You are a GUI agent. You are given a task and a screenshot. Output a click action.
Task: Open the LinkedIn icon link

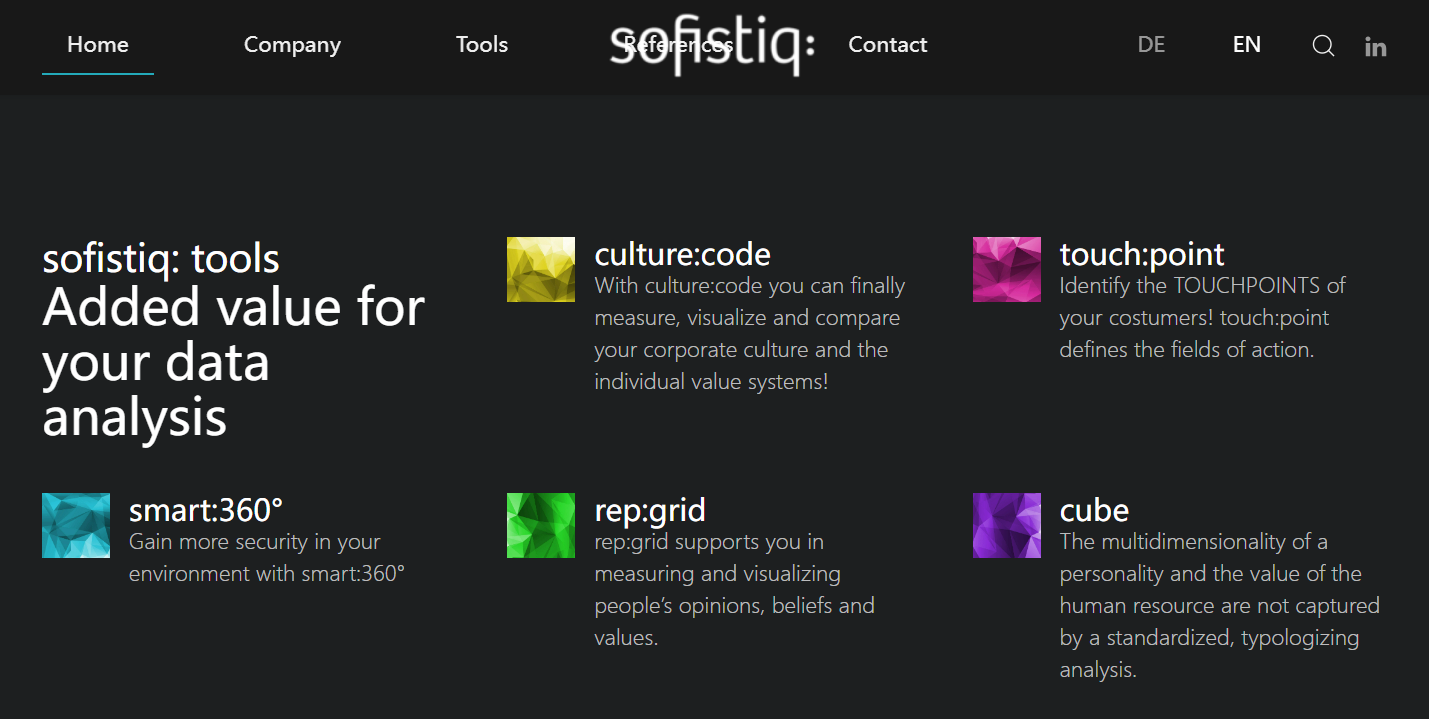click(1376, 47)
